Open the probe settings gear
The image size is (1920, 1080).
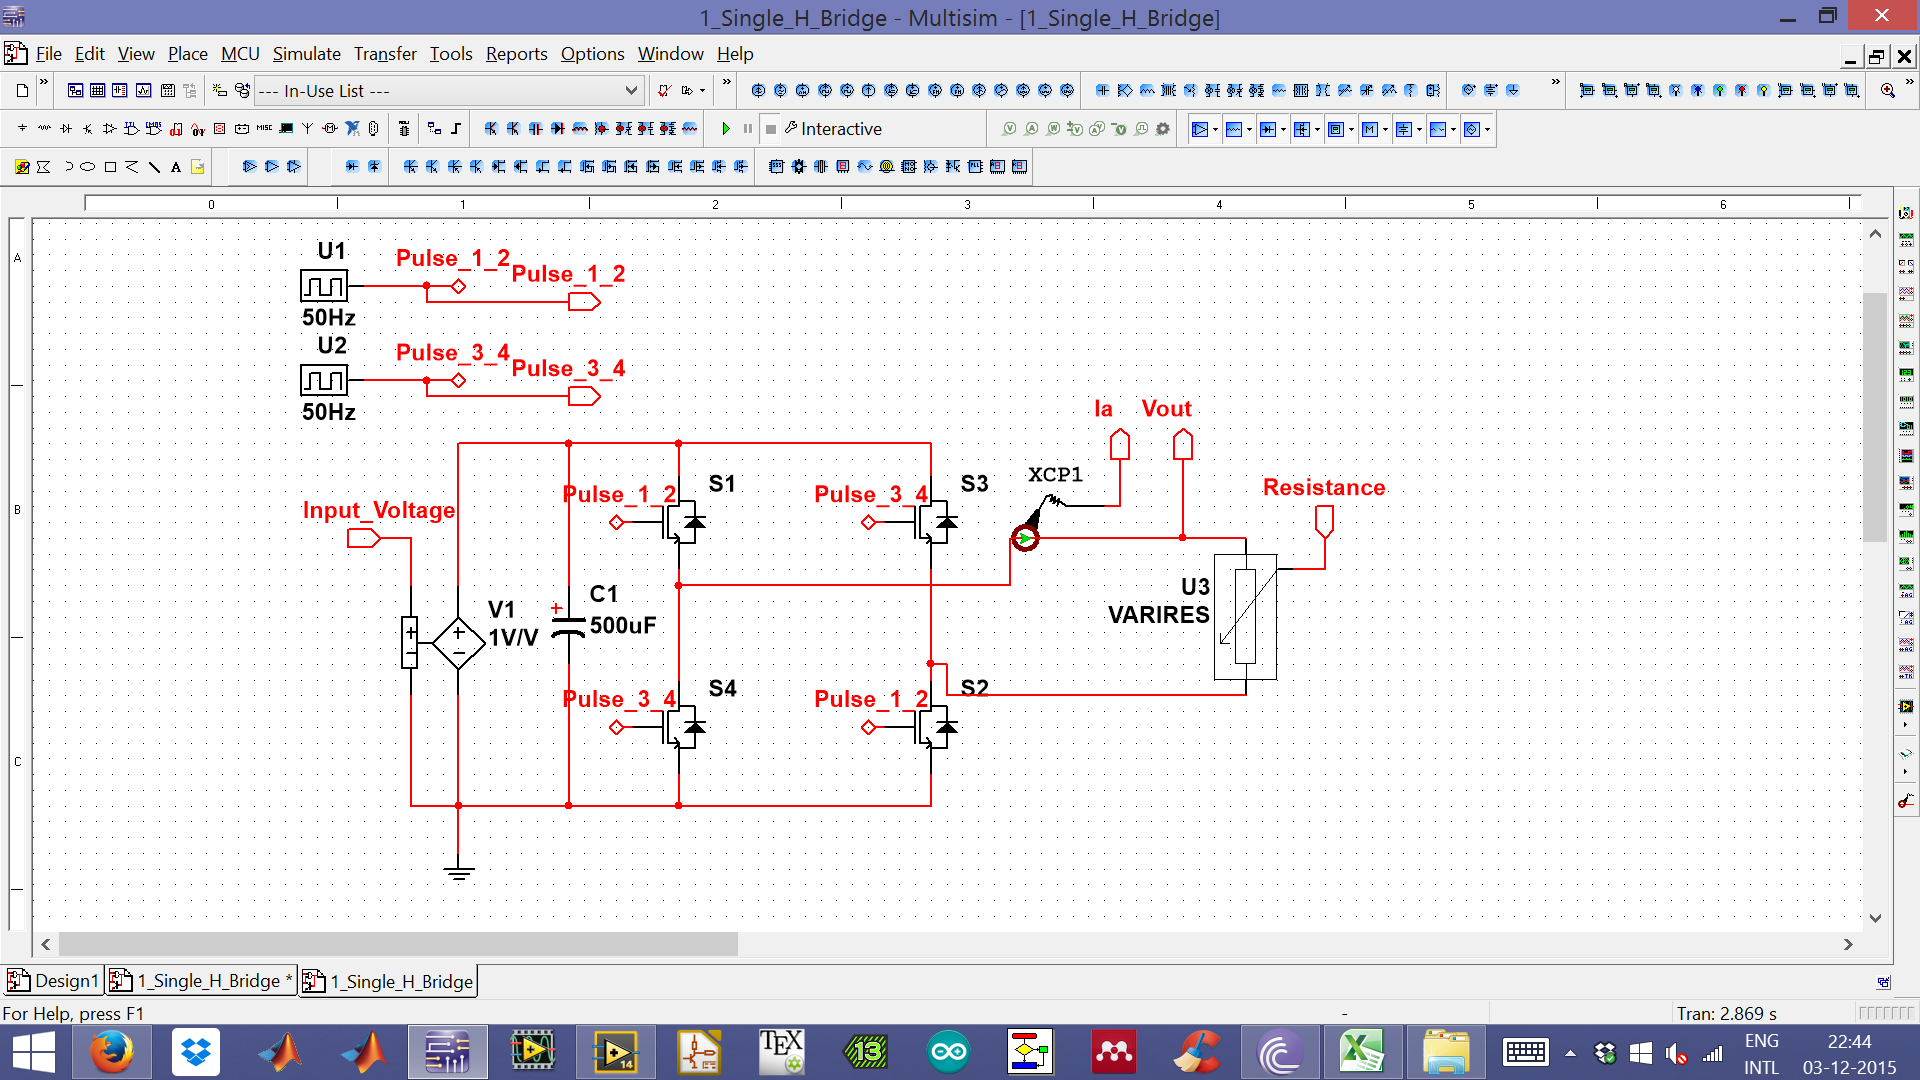coord(1163,128)
